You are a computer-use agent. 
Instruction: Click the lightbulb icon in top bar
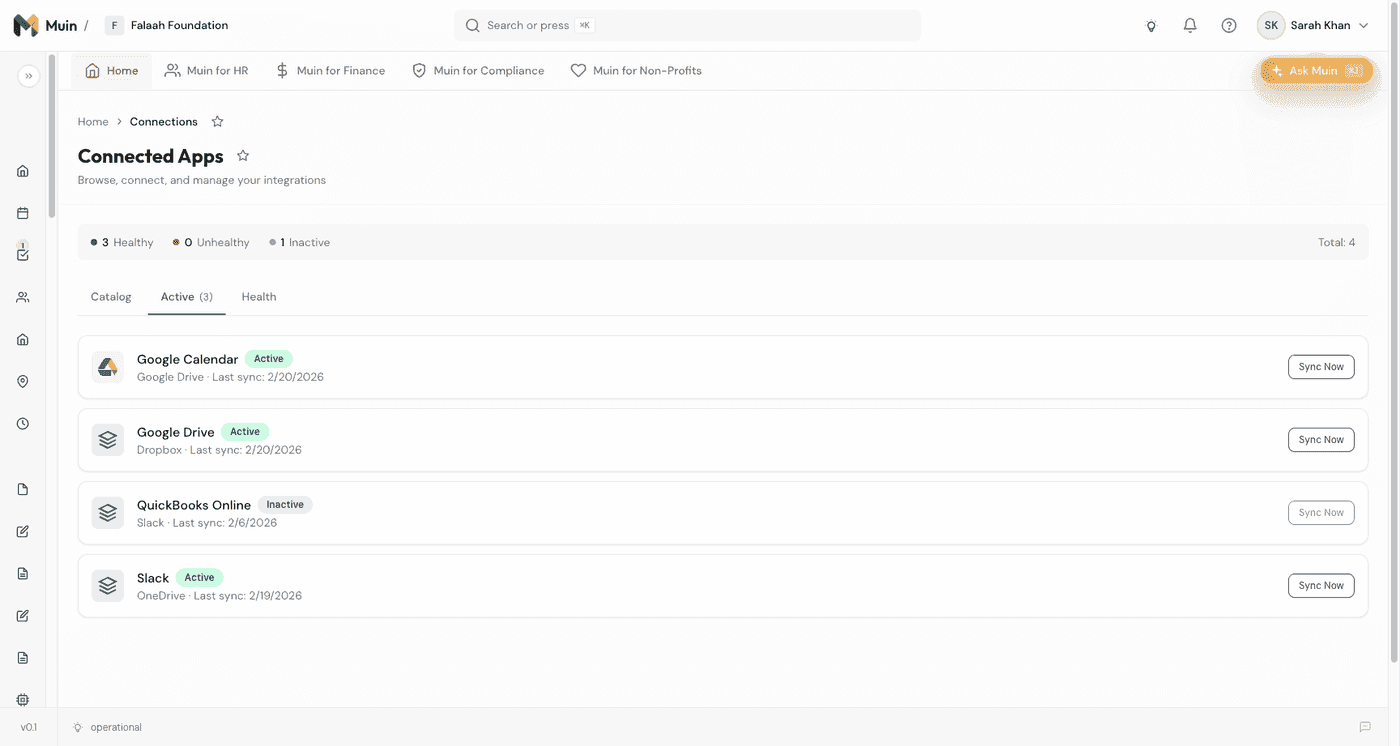(x=1151, y=26)
